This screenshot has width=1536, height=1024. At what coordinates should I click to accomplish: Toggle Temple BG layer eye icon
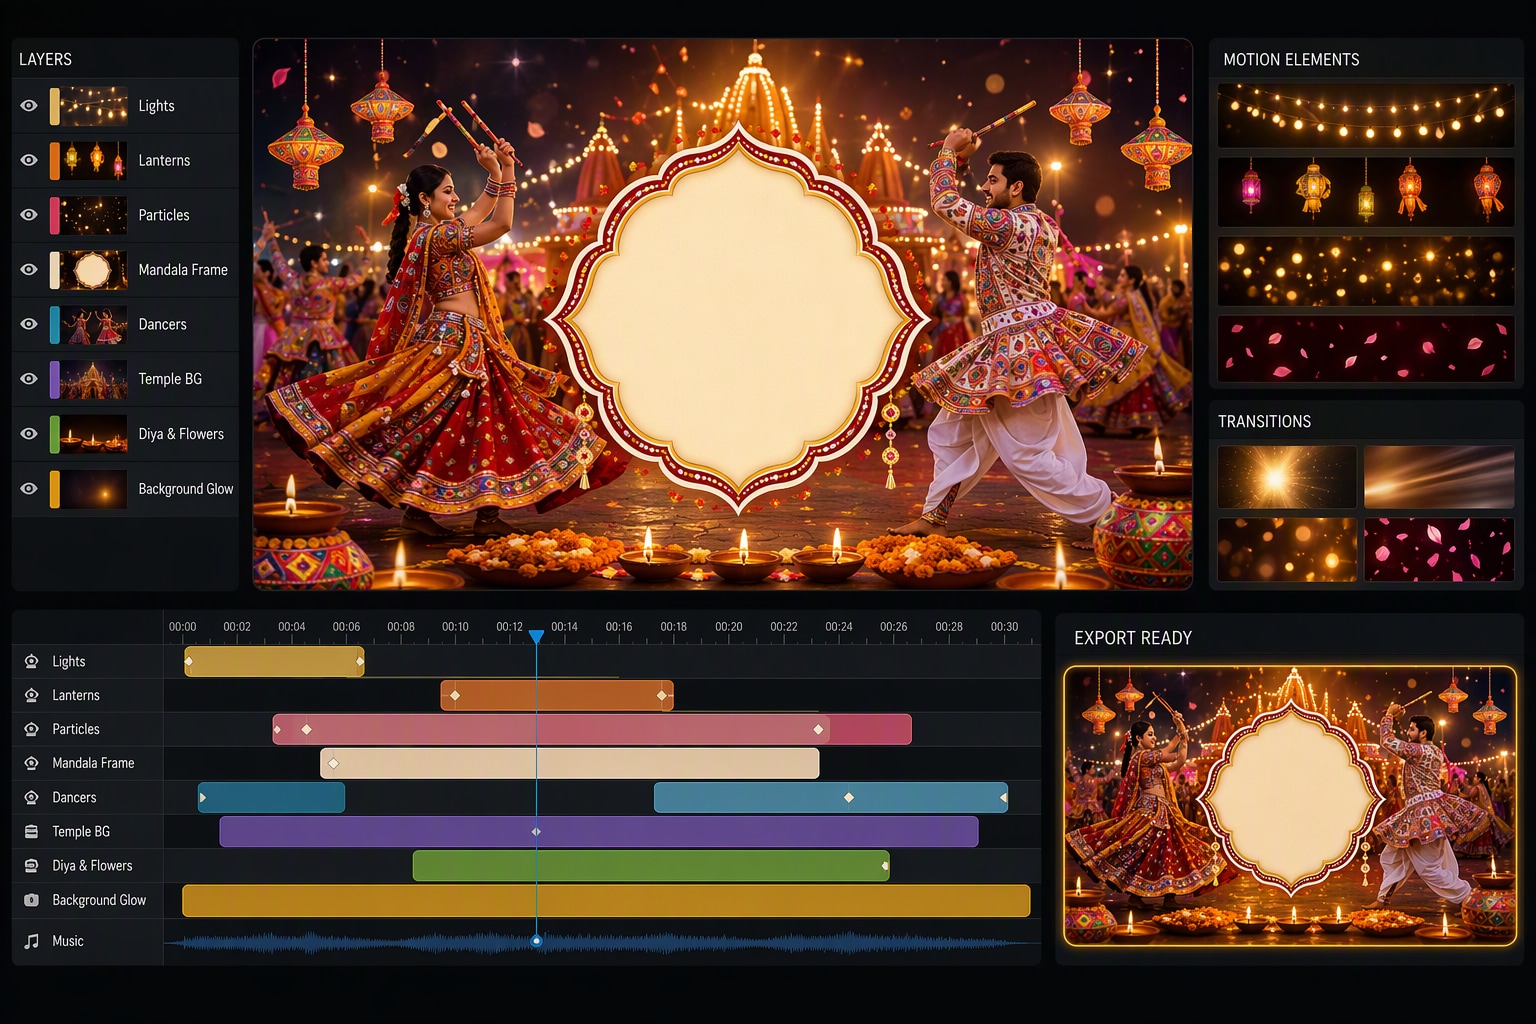pyautogui.click(x=29, y=379)
